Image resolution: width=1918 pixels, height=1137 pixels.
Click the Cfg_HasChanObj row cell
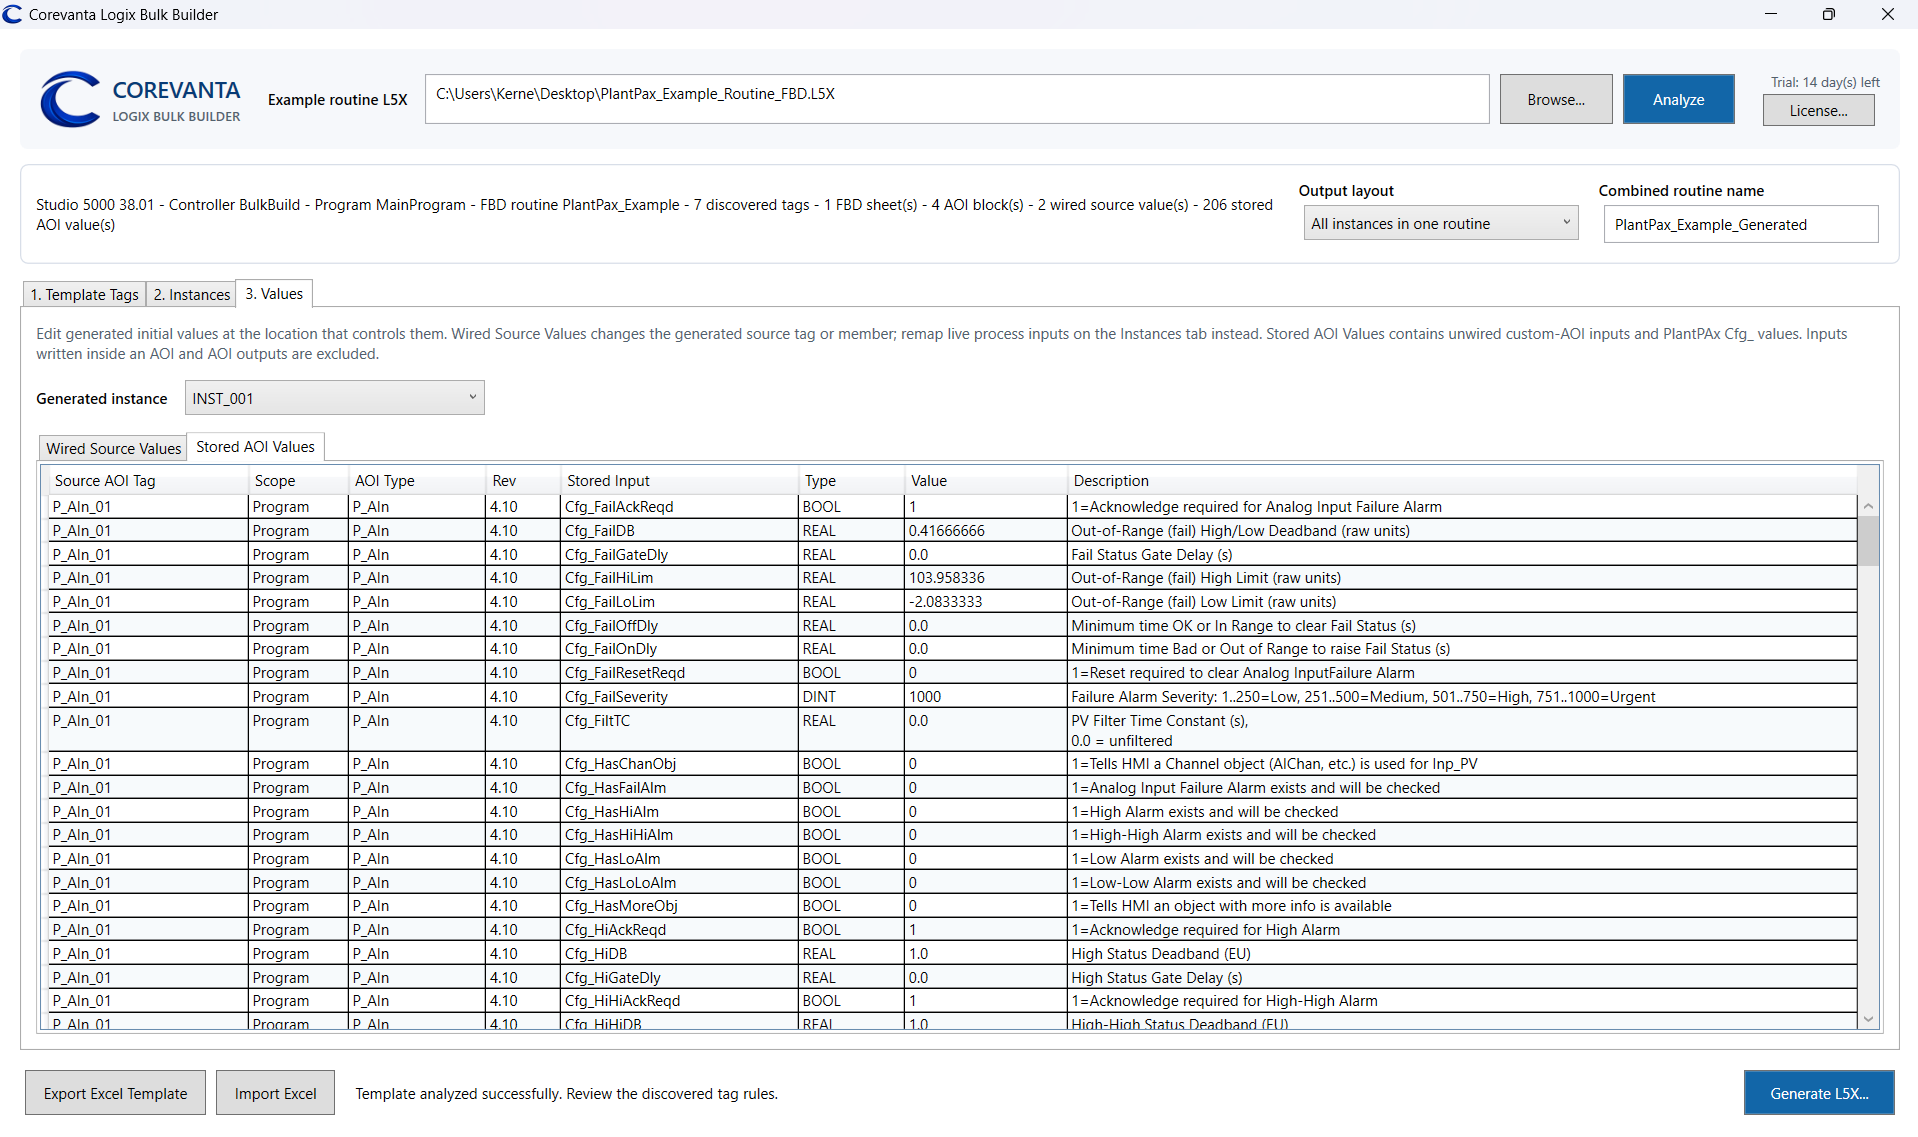point(680,763)
